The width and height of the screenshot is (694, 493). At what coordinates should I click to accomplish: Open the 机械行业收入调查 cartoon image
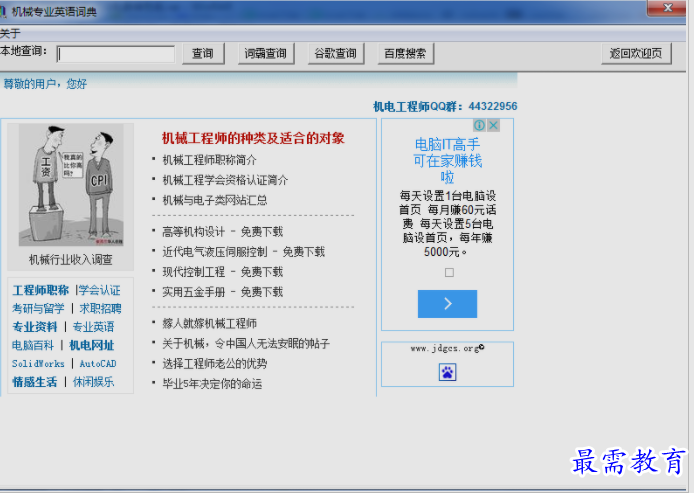click(71, 185)
